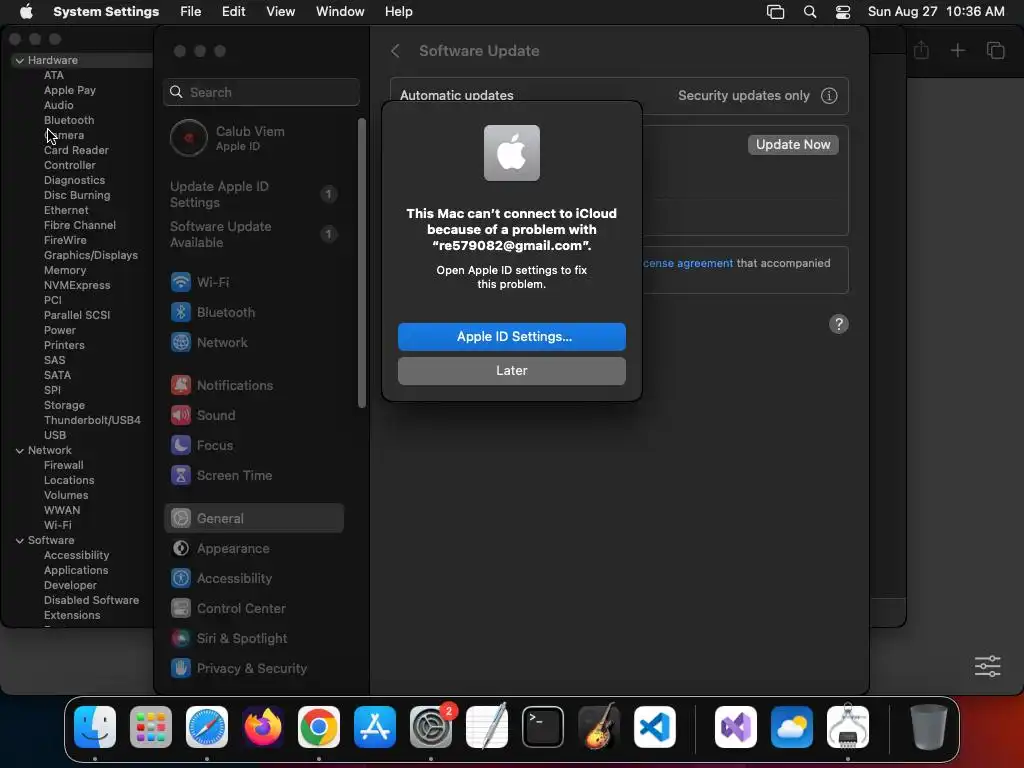Screen dimensions: 1024x768
Task: Open Bluetooth settings in Settings sidebar
Action: (x=253, y=312)
